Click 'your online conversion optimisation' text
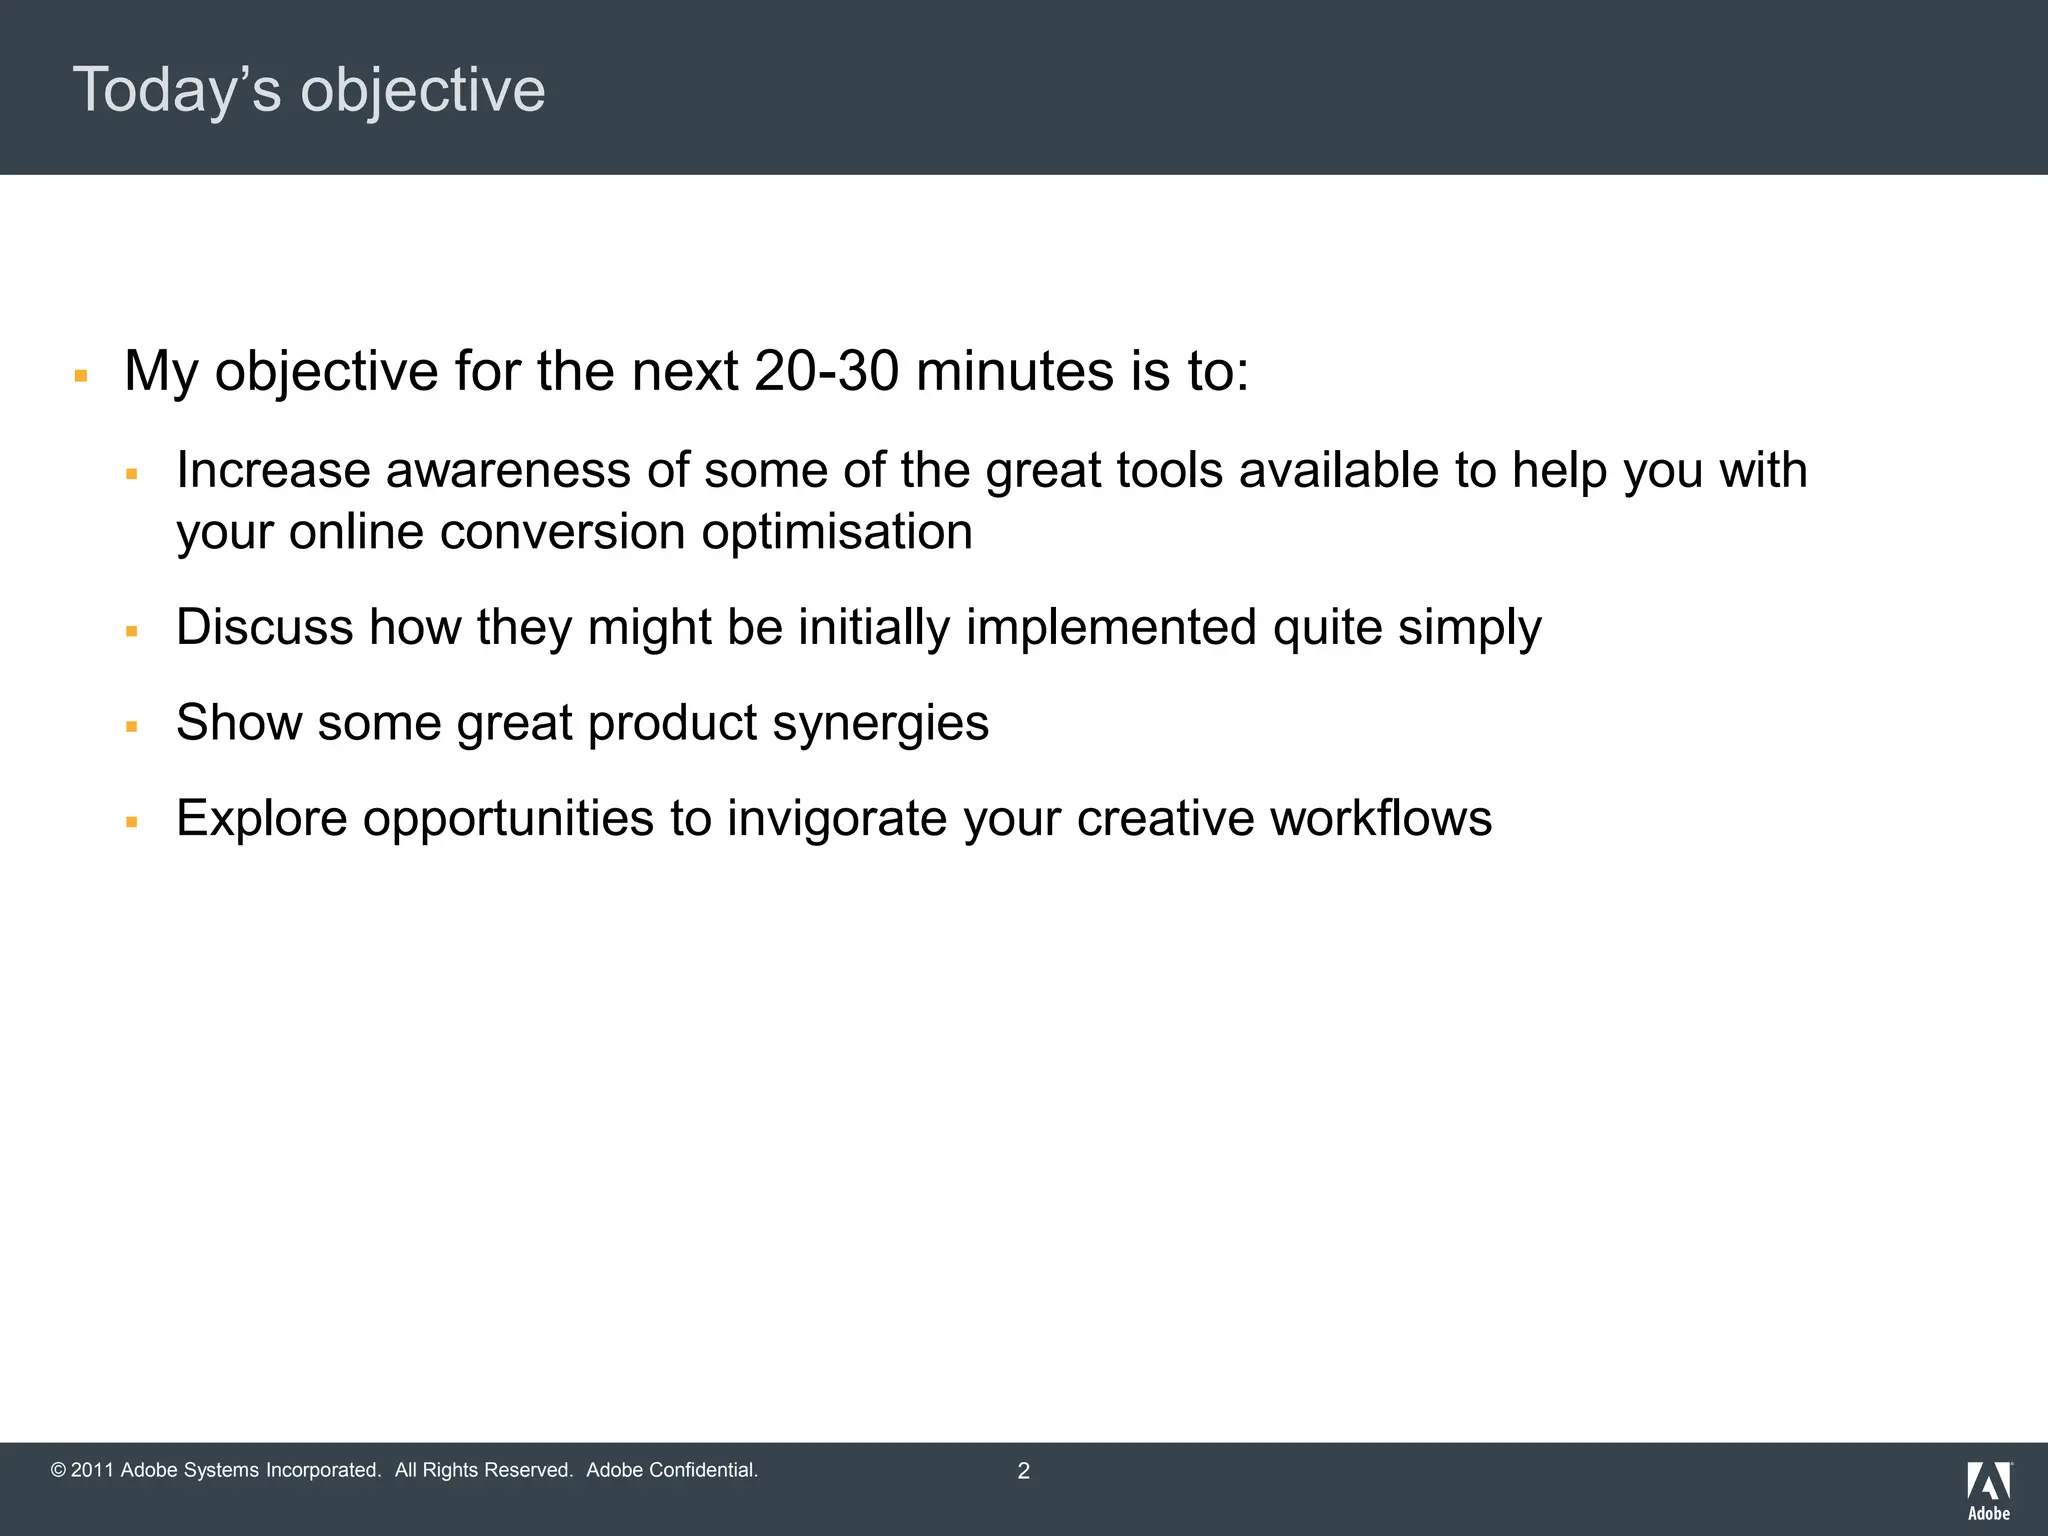Viewport: 2048px width, 1536px height. (x=574, y=531)
